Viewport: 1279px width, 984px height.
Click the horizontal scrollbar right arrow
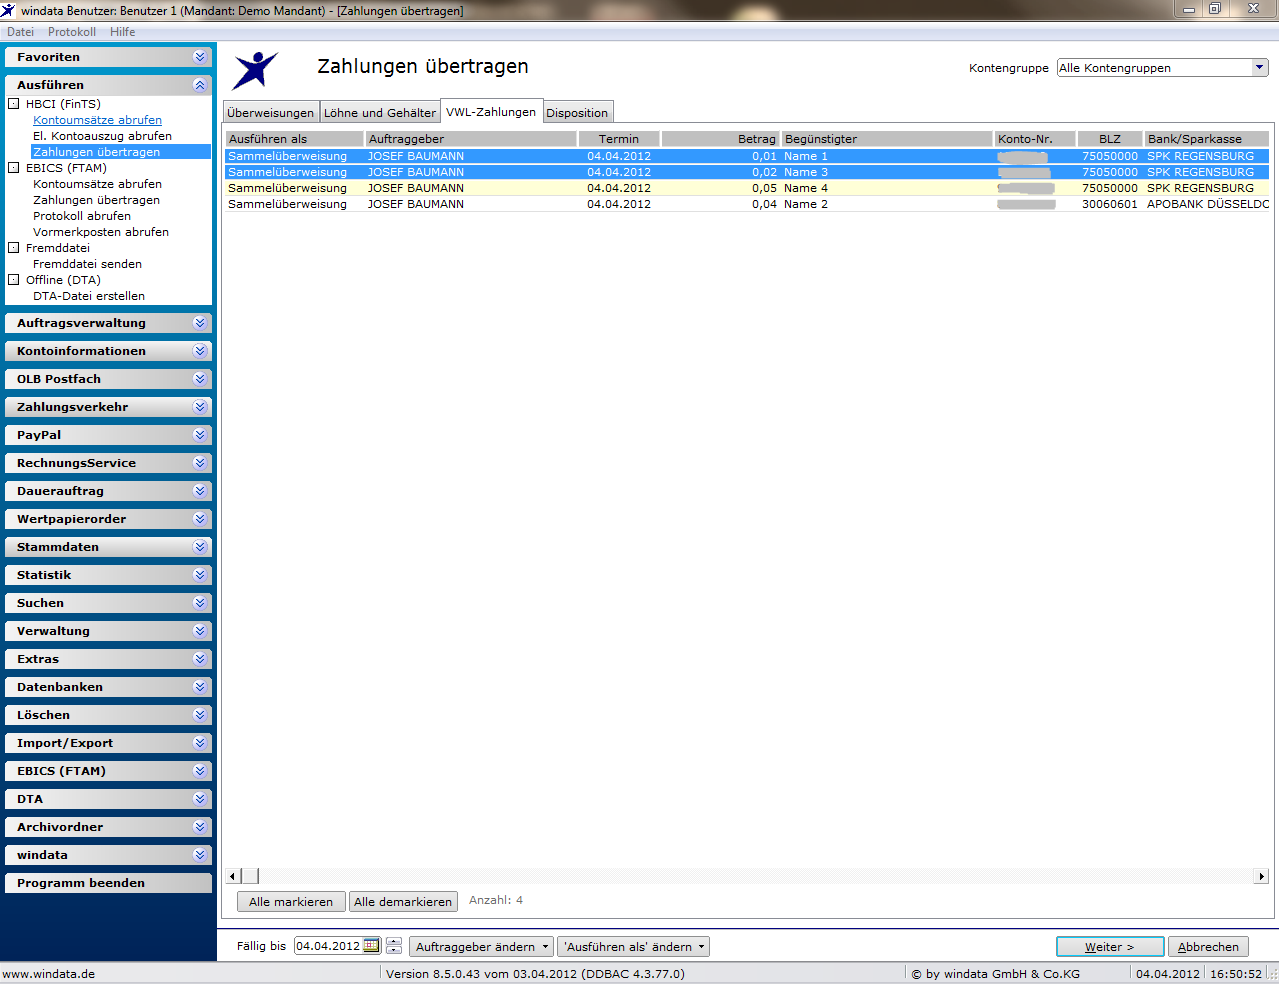click(1261, 876)
